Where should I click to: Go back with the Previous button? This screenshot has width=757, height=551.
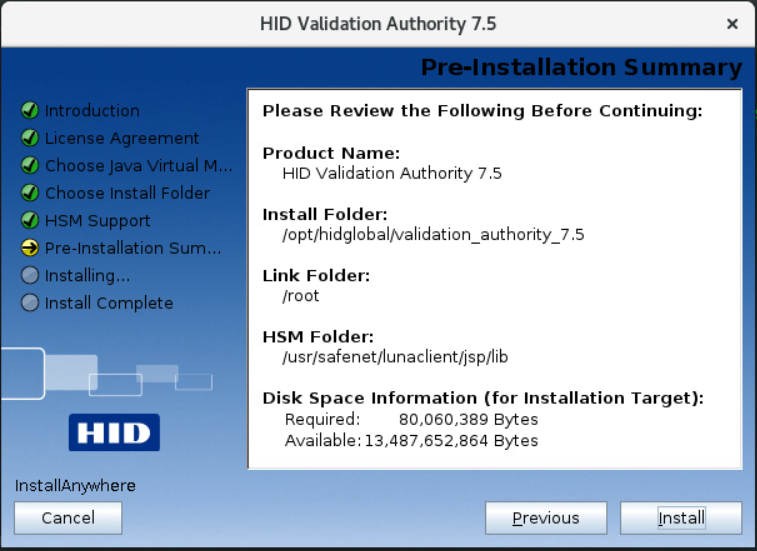tap(545, 518)
